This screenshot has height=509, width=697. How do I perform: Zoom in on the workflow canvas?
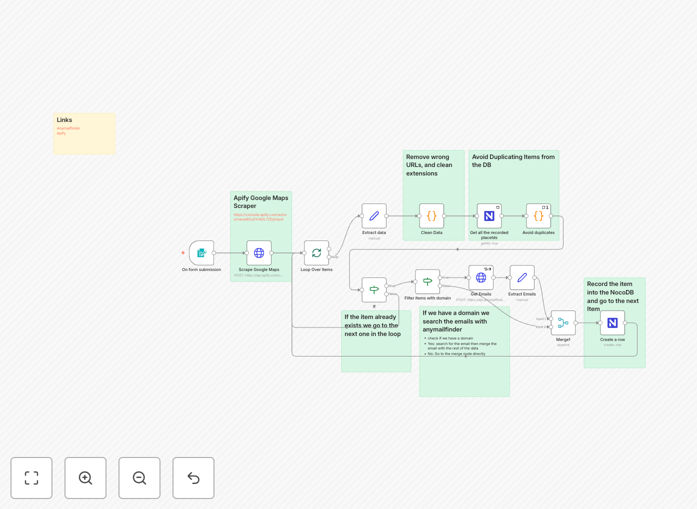85,478
